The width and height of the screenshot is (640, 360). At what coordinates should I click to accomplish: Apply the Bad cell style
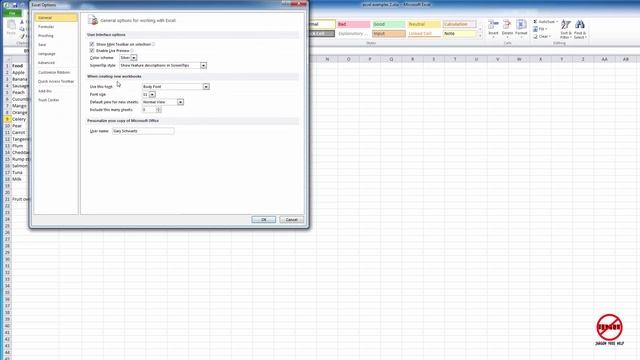point(353,24)
